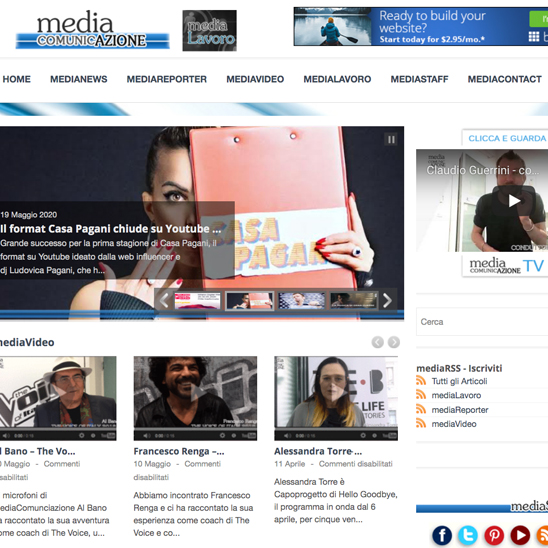This screenshot has height=548, width=548.
Task: Open MEDIACONTACT menu section
Action: pos(505,79)
